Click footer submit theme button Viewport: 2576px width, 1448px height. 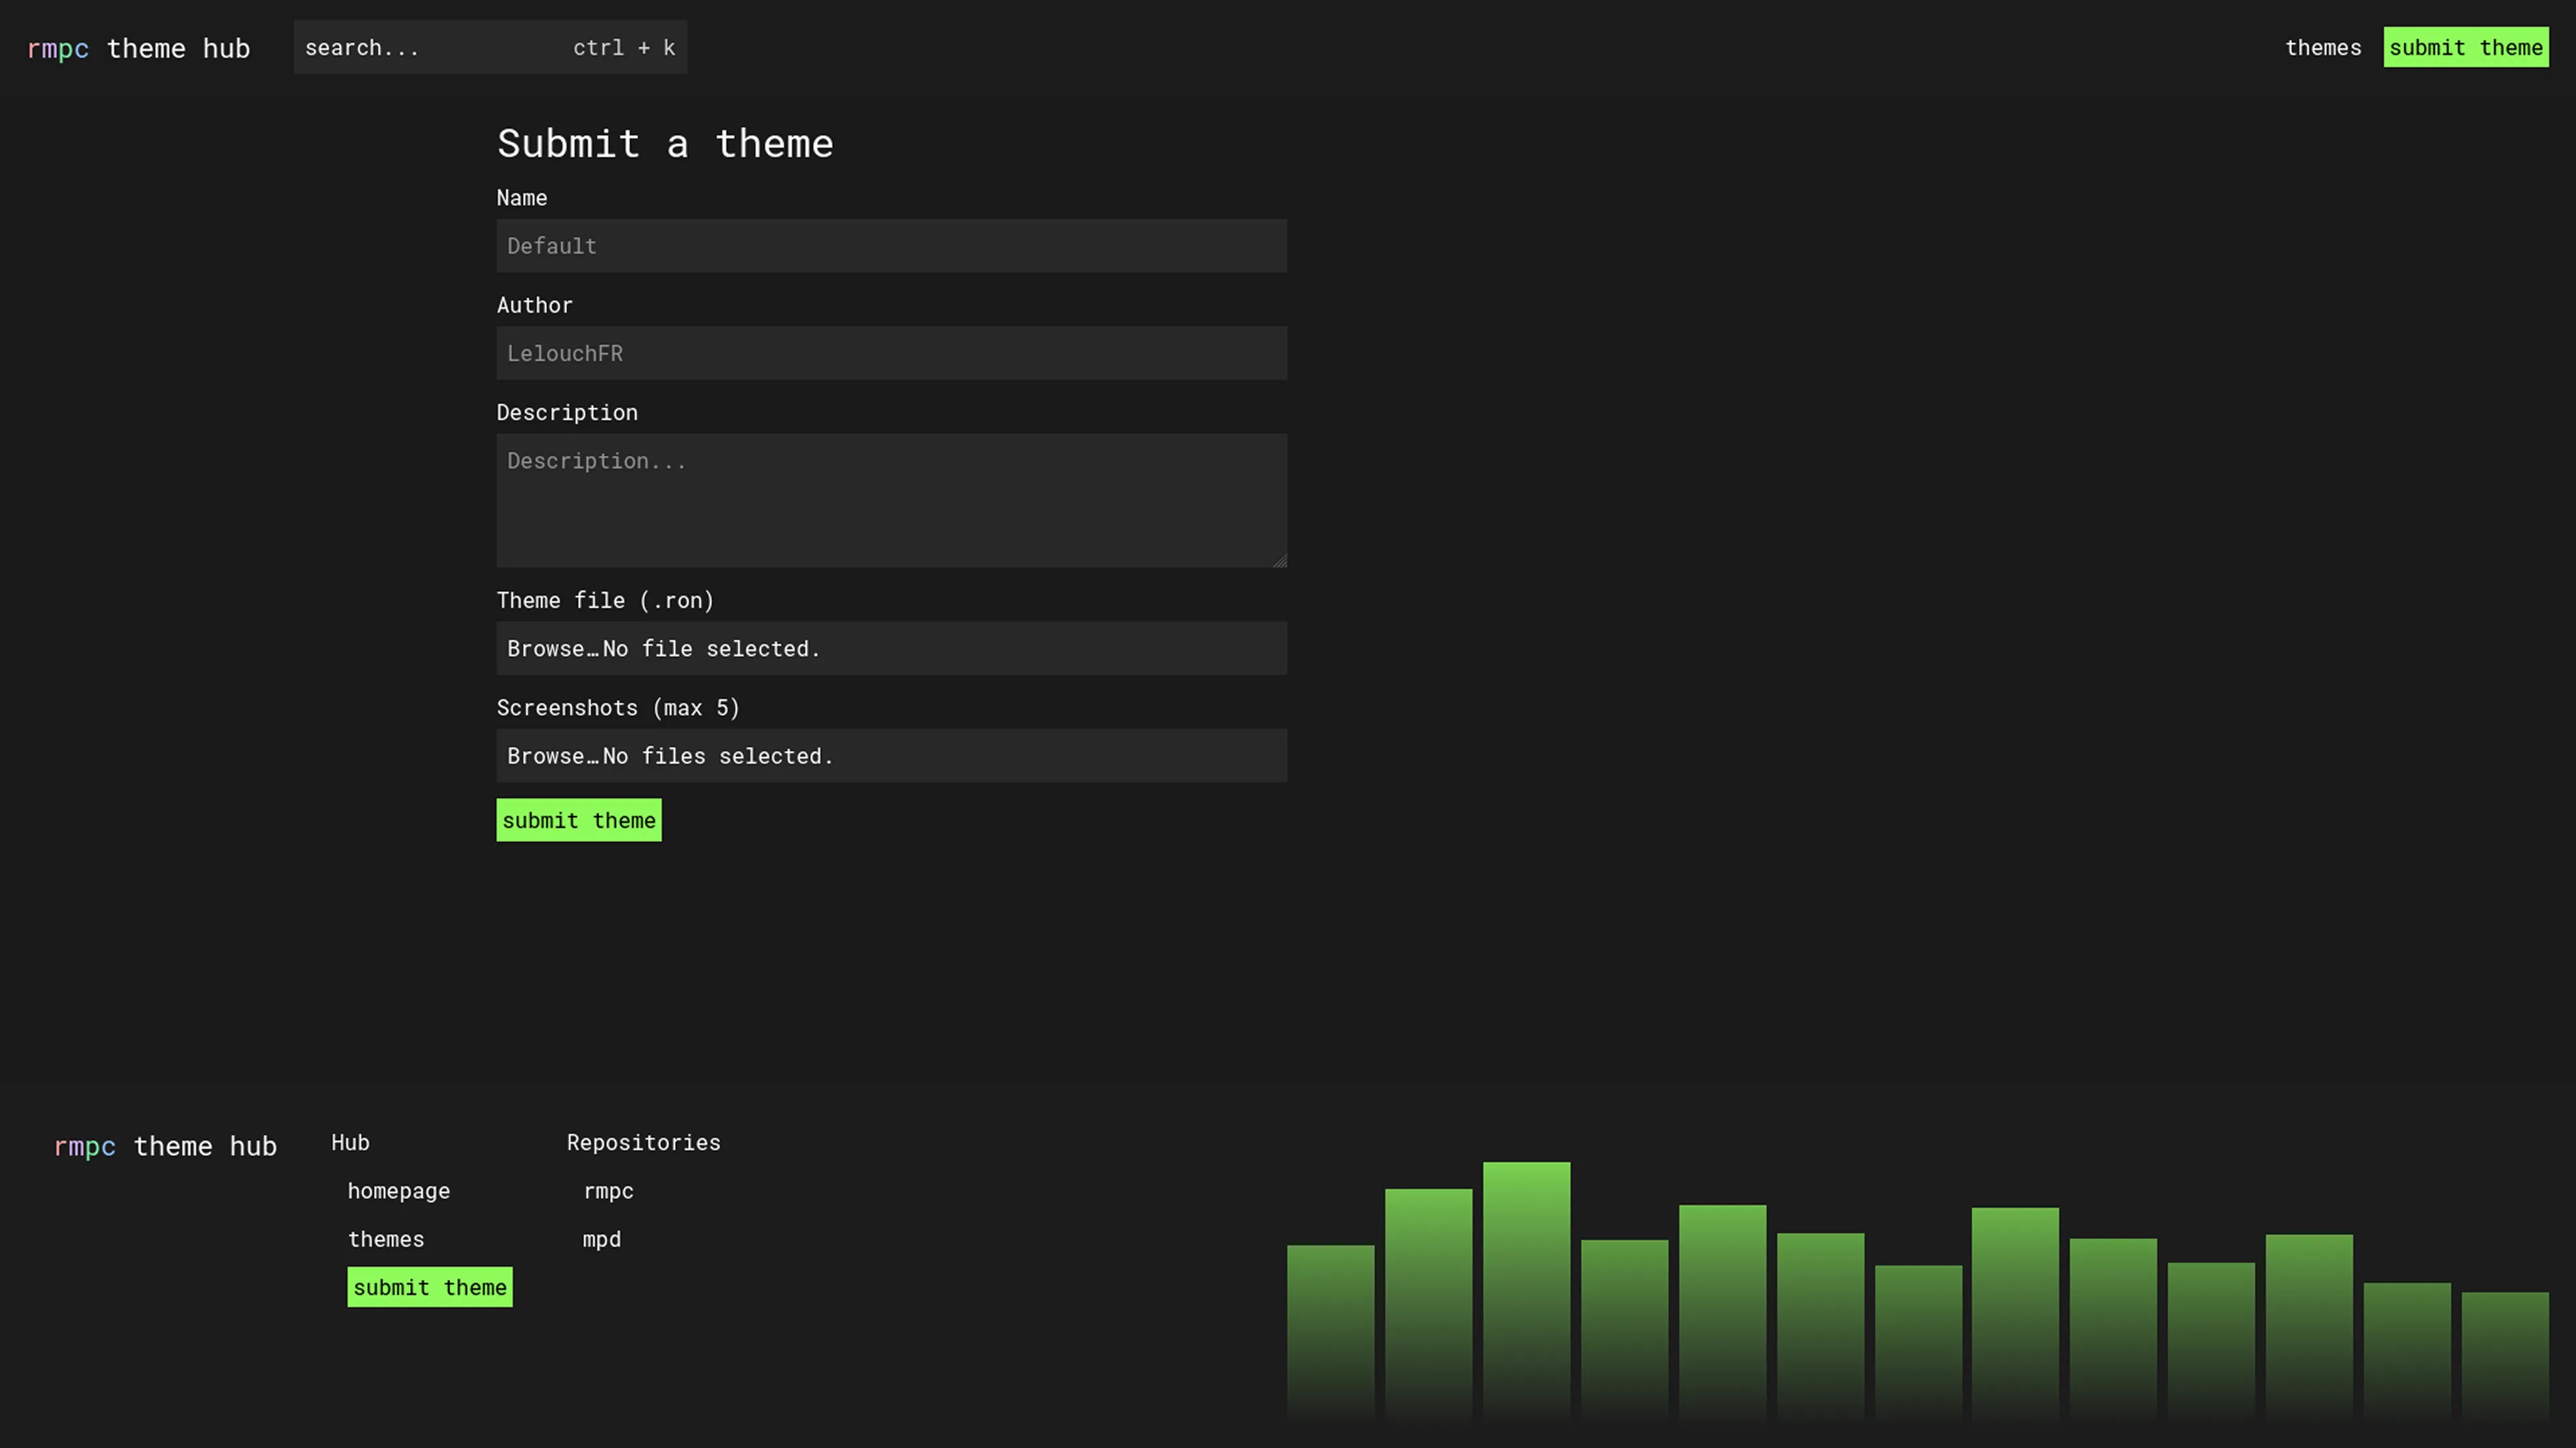(430, 1287)
